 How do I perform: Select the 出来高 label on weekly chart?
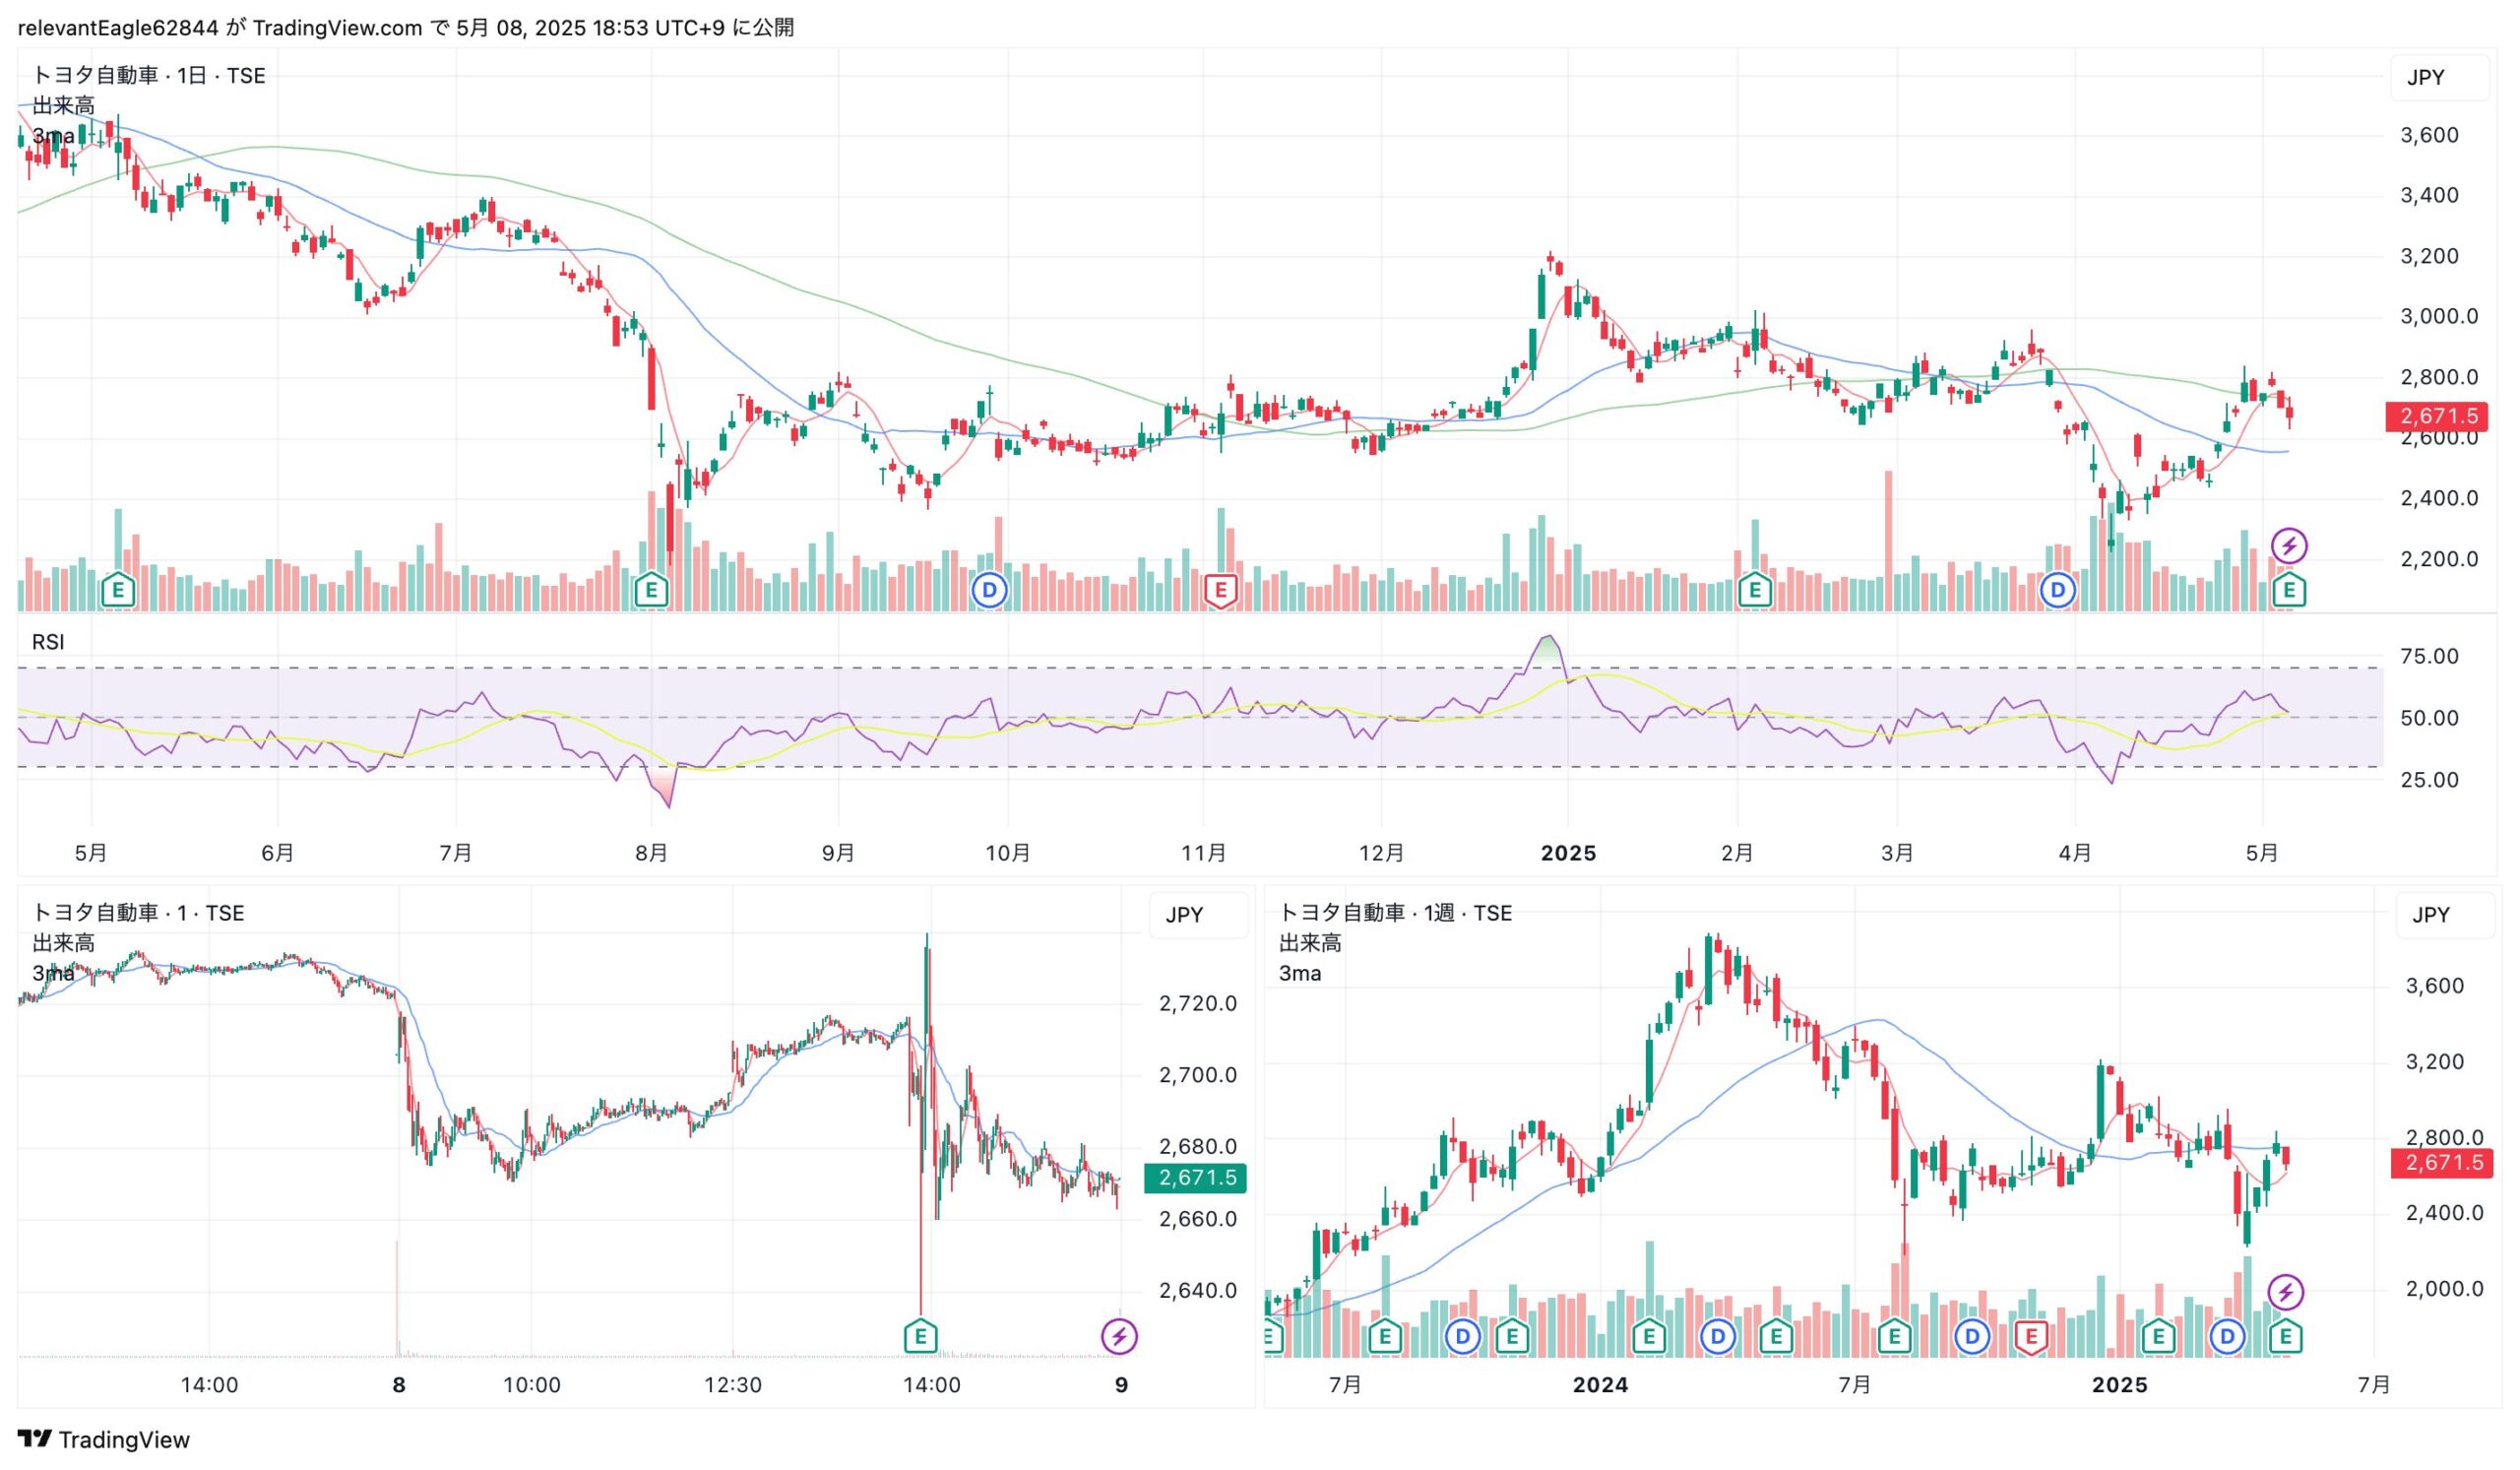1311,943
